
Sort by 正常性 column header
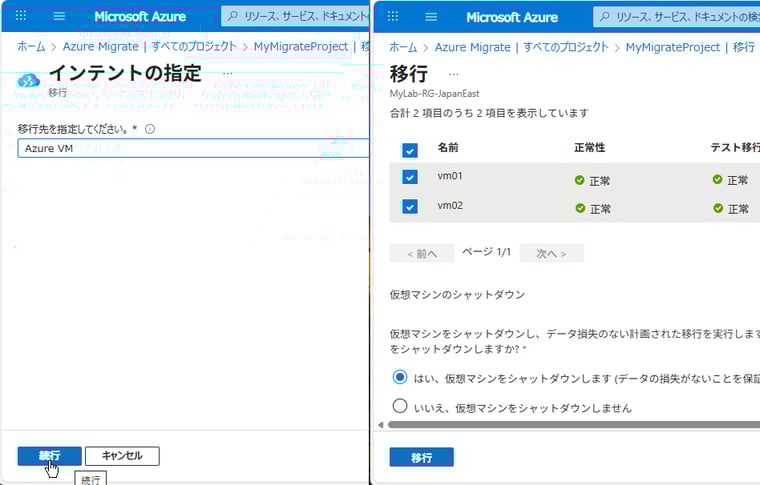[589, 147]
